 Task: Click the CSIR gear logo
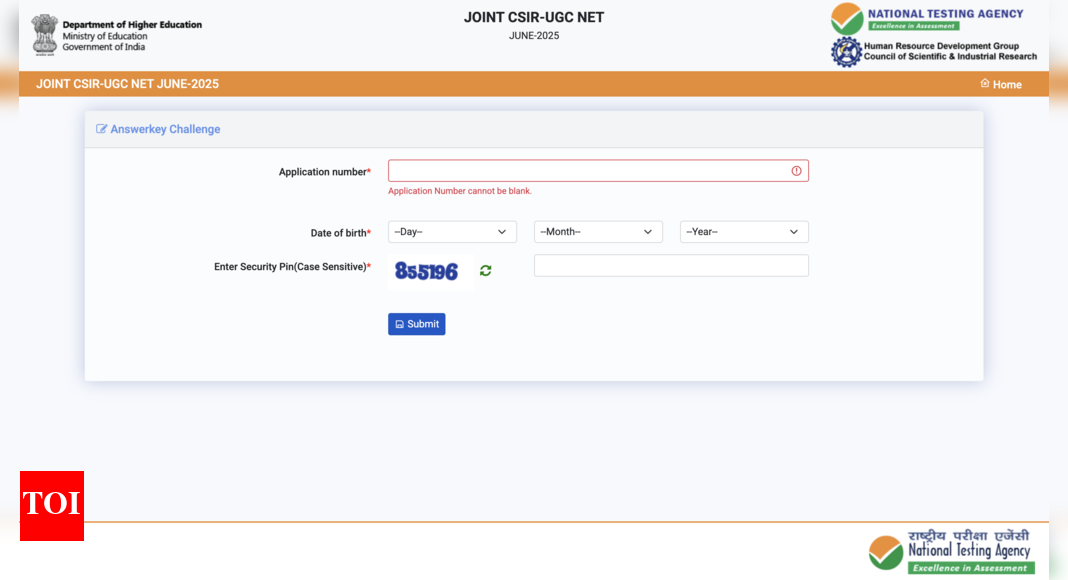pos(846,52)
